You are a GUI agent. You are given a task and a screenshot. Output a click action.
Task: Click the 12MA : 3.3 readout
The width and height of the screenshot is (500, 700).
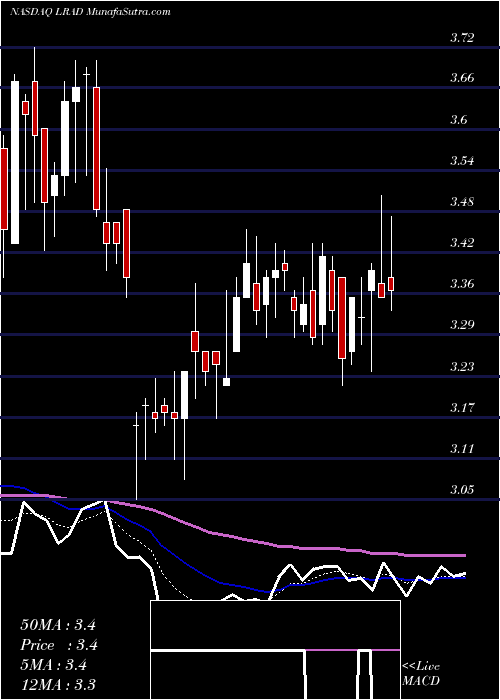pos(58,684)
